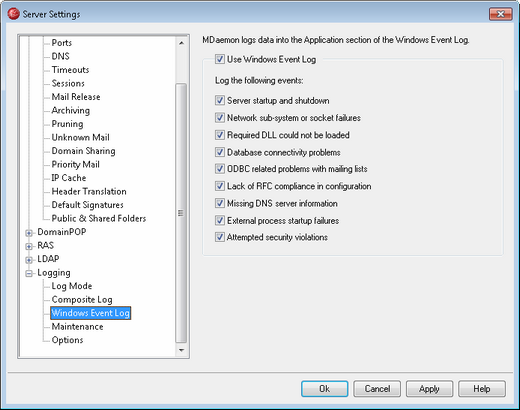Confirm settings with the Ok button
Screen dimensions: 520x410
325,389
